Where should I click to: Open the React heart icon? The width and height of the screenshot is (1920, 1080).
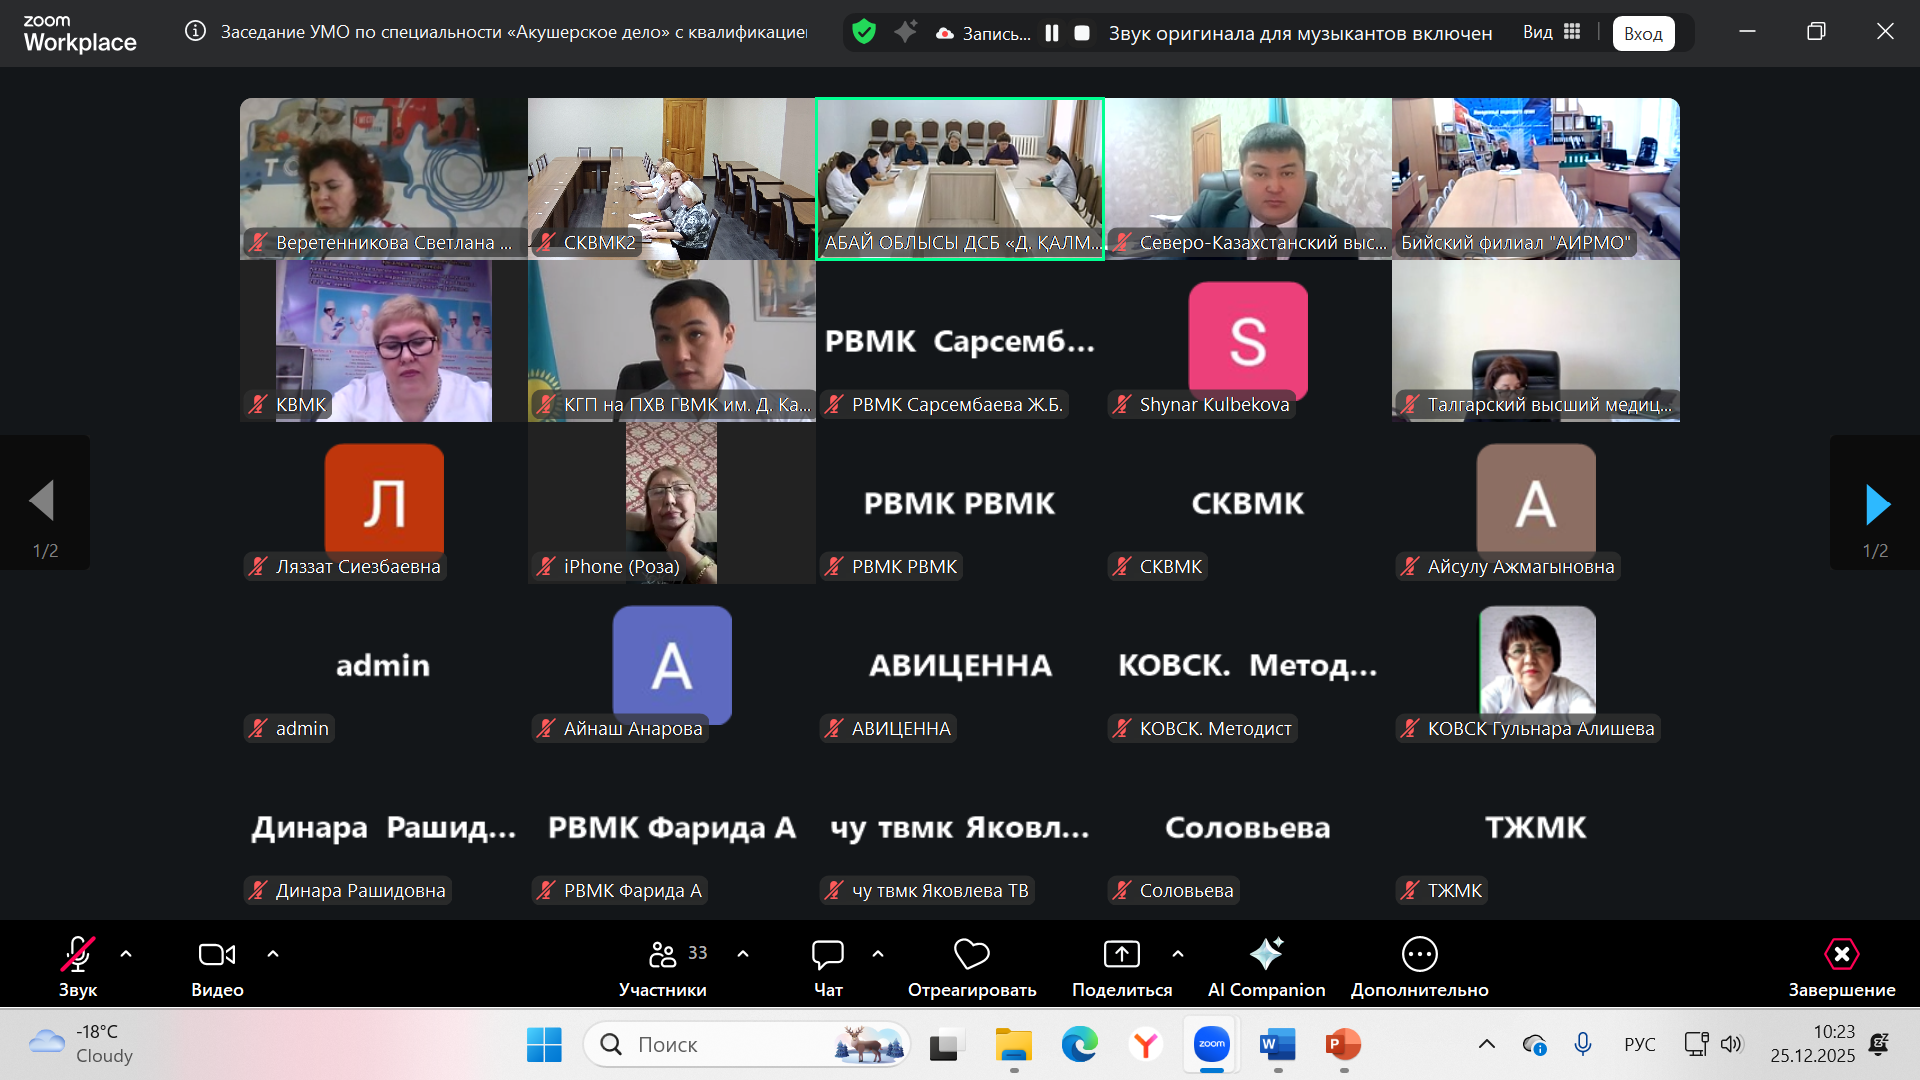pyautogui.click(x=971, y=955)
